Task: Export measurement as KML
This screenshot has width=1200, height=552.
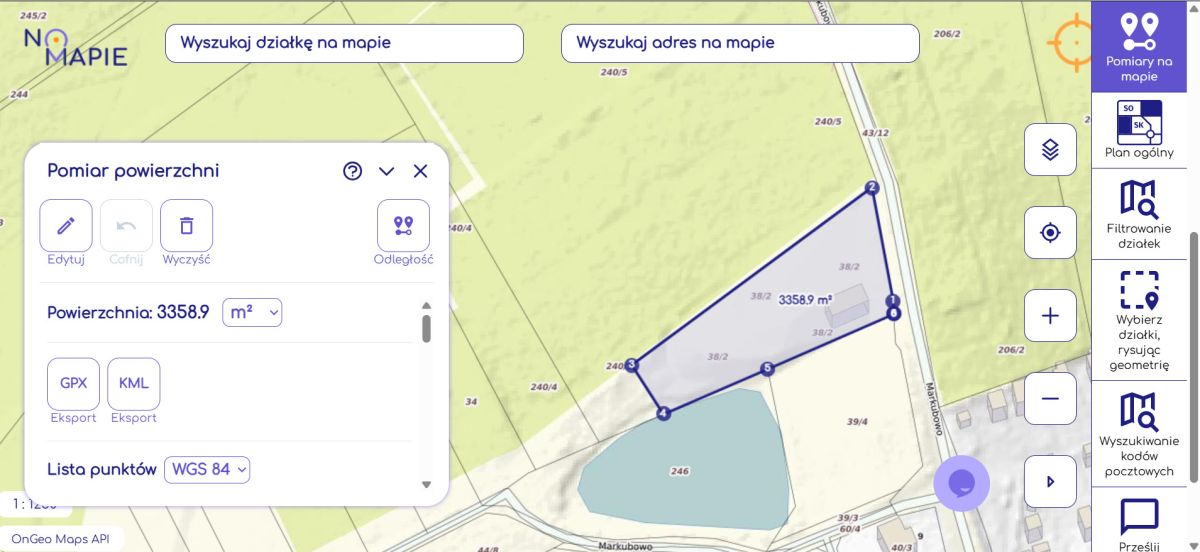Action: tap(134, 383)
